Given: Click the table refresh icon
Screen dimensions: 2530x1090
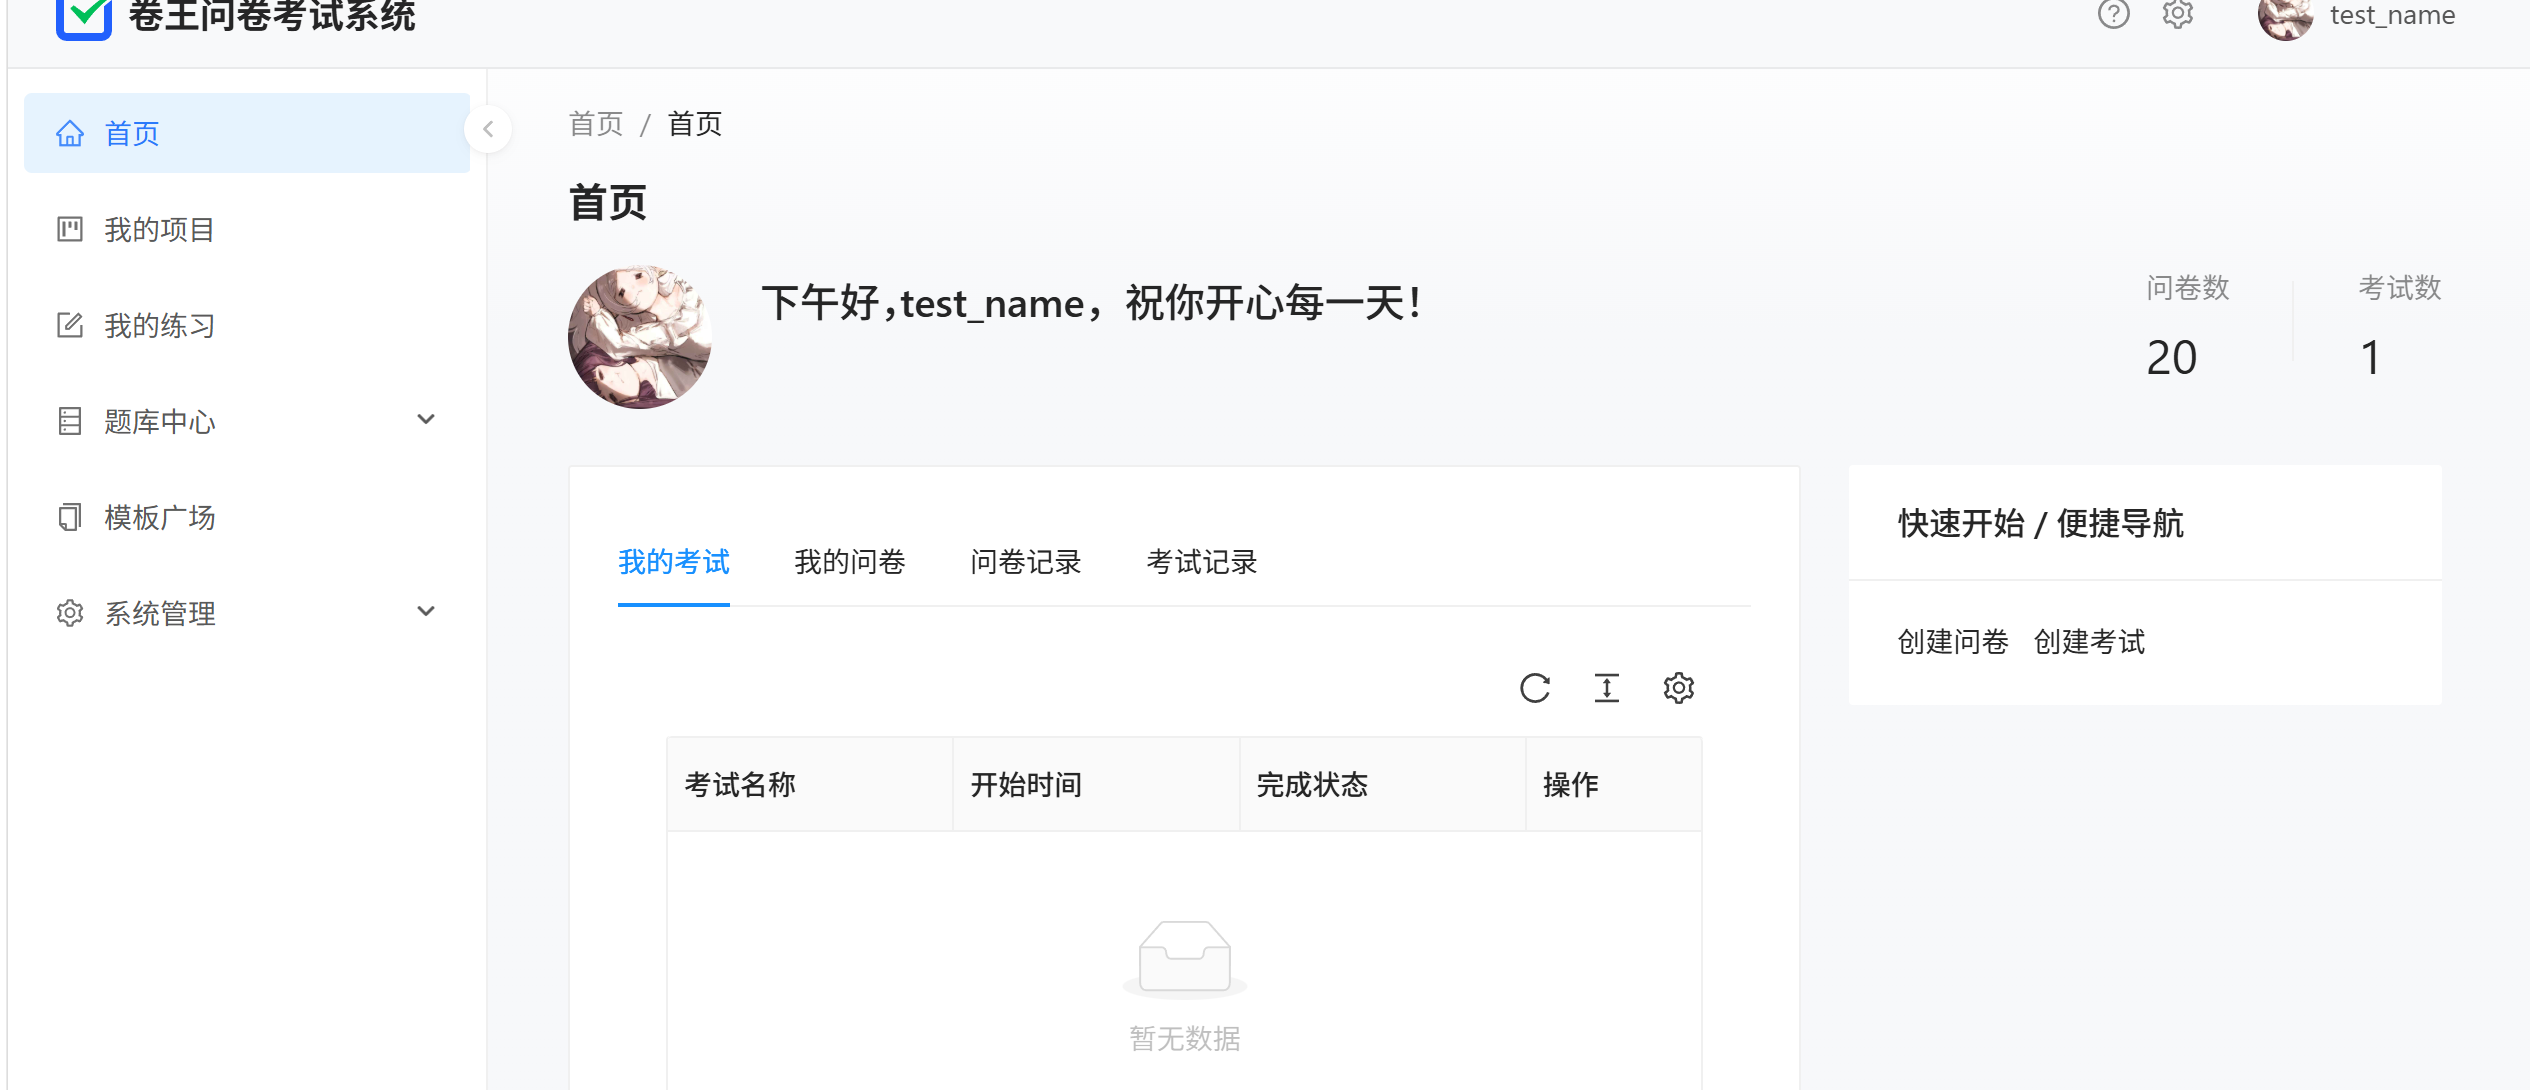Looking at the screenshot, I should [x=1534, y=688].
